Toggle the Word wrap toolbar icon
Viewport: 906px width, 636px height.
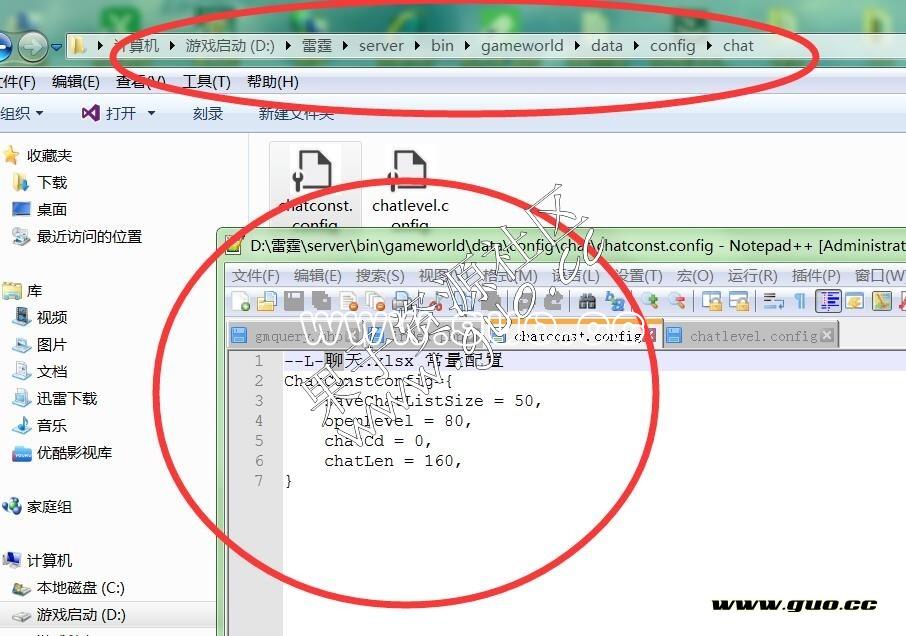[x=773, y=301]
